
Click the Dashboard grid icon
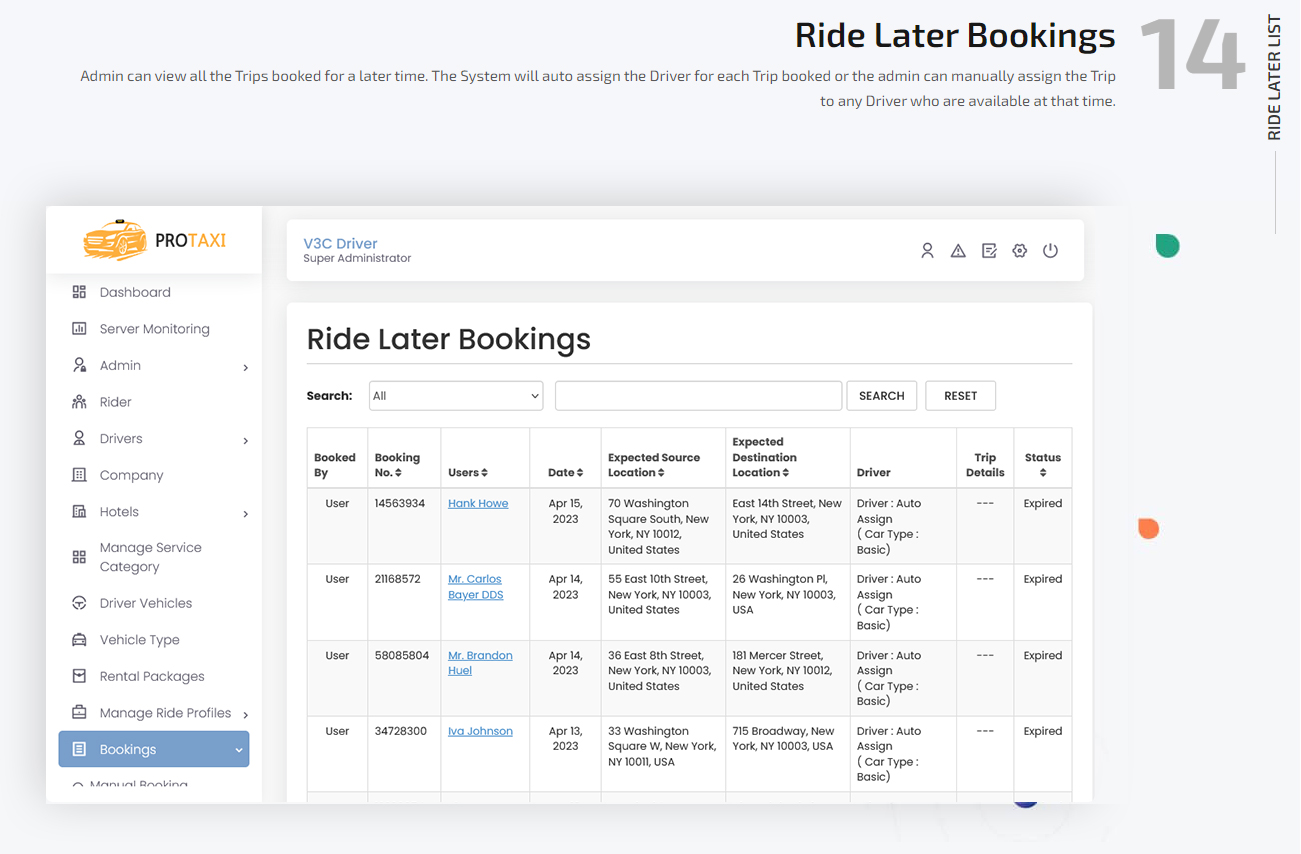click(x=79, y=292)
